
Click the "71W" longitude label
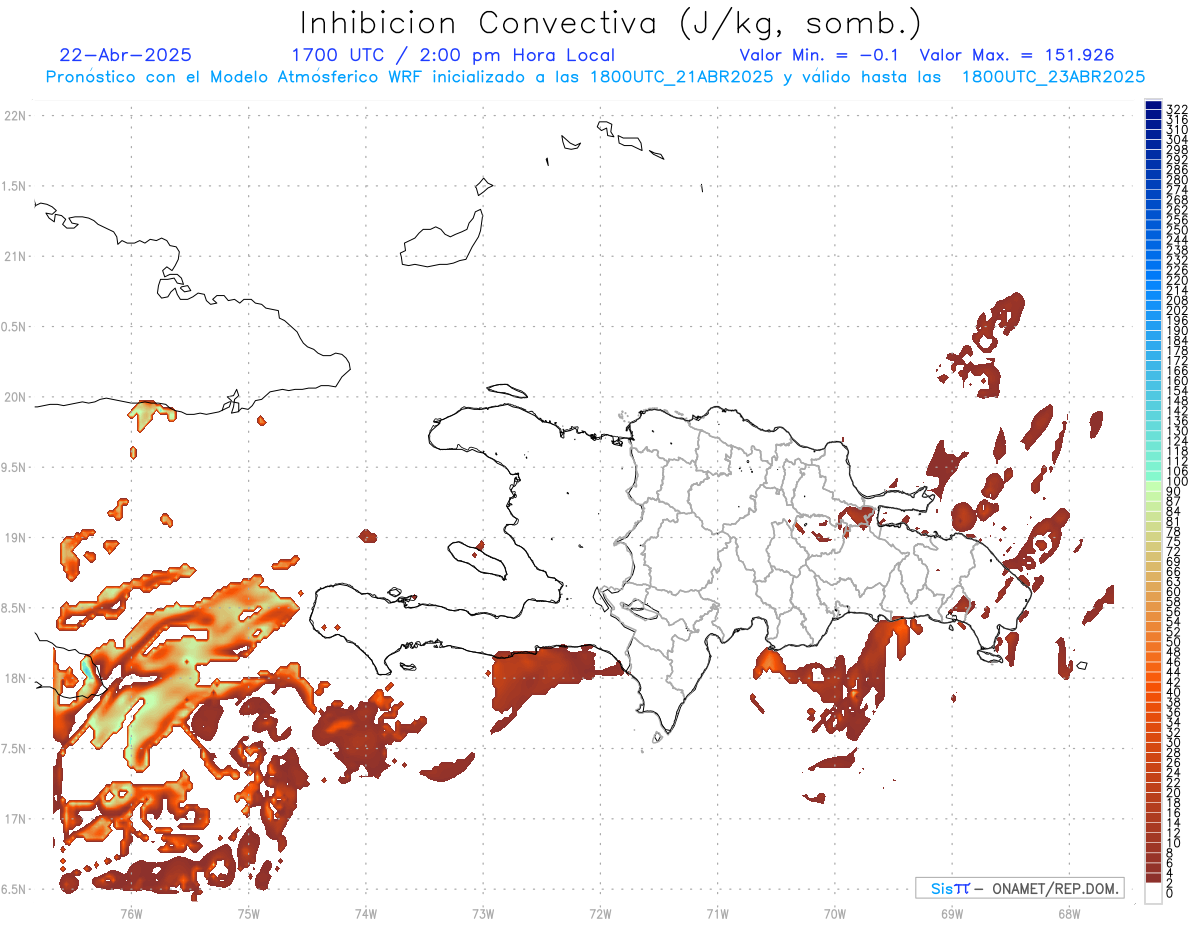tap(717, 913)
